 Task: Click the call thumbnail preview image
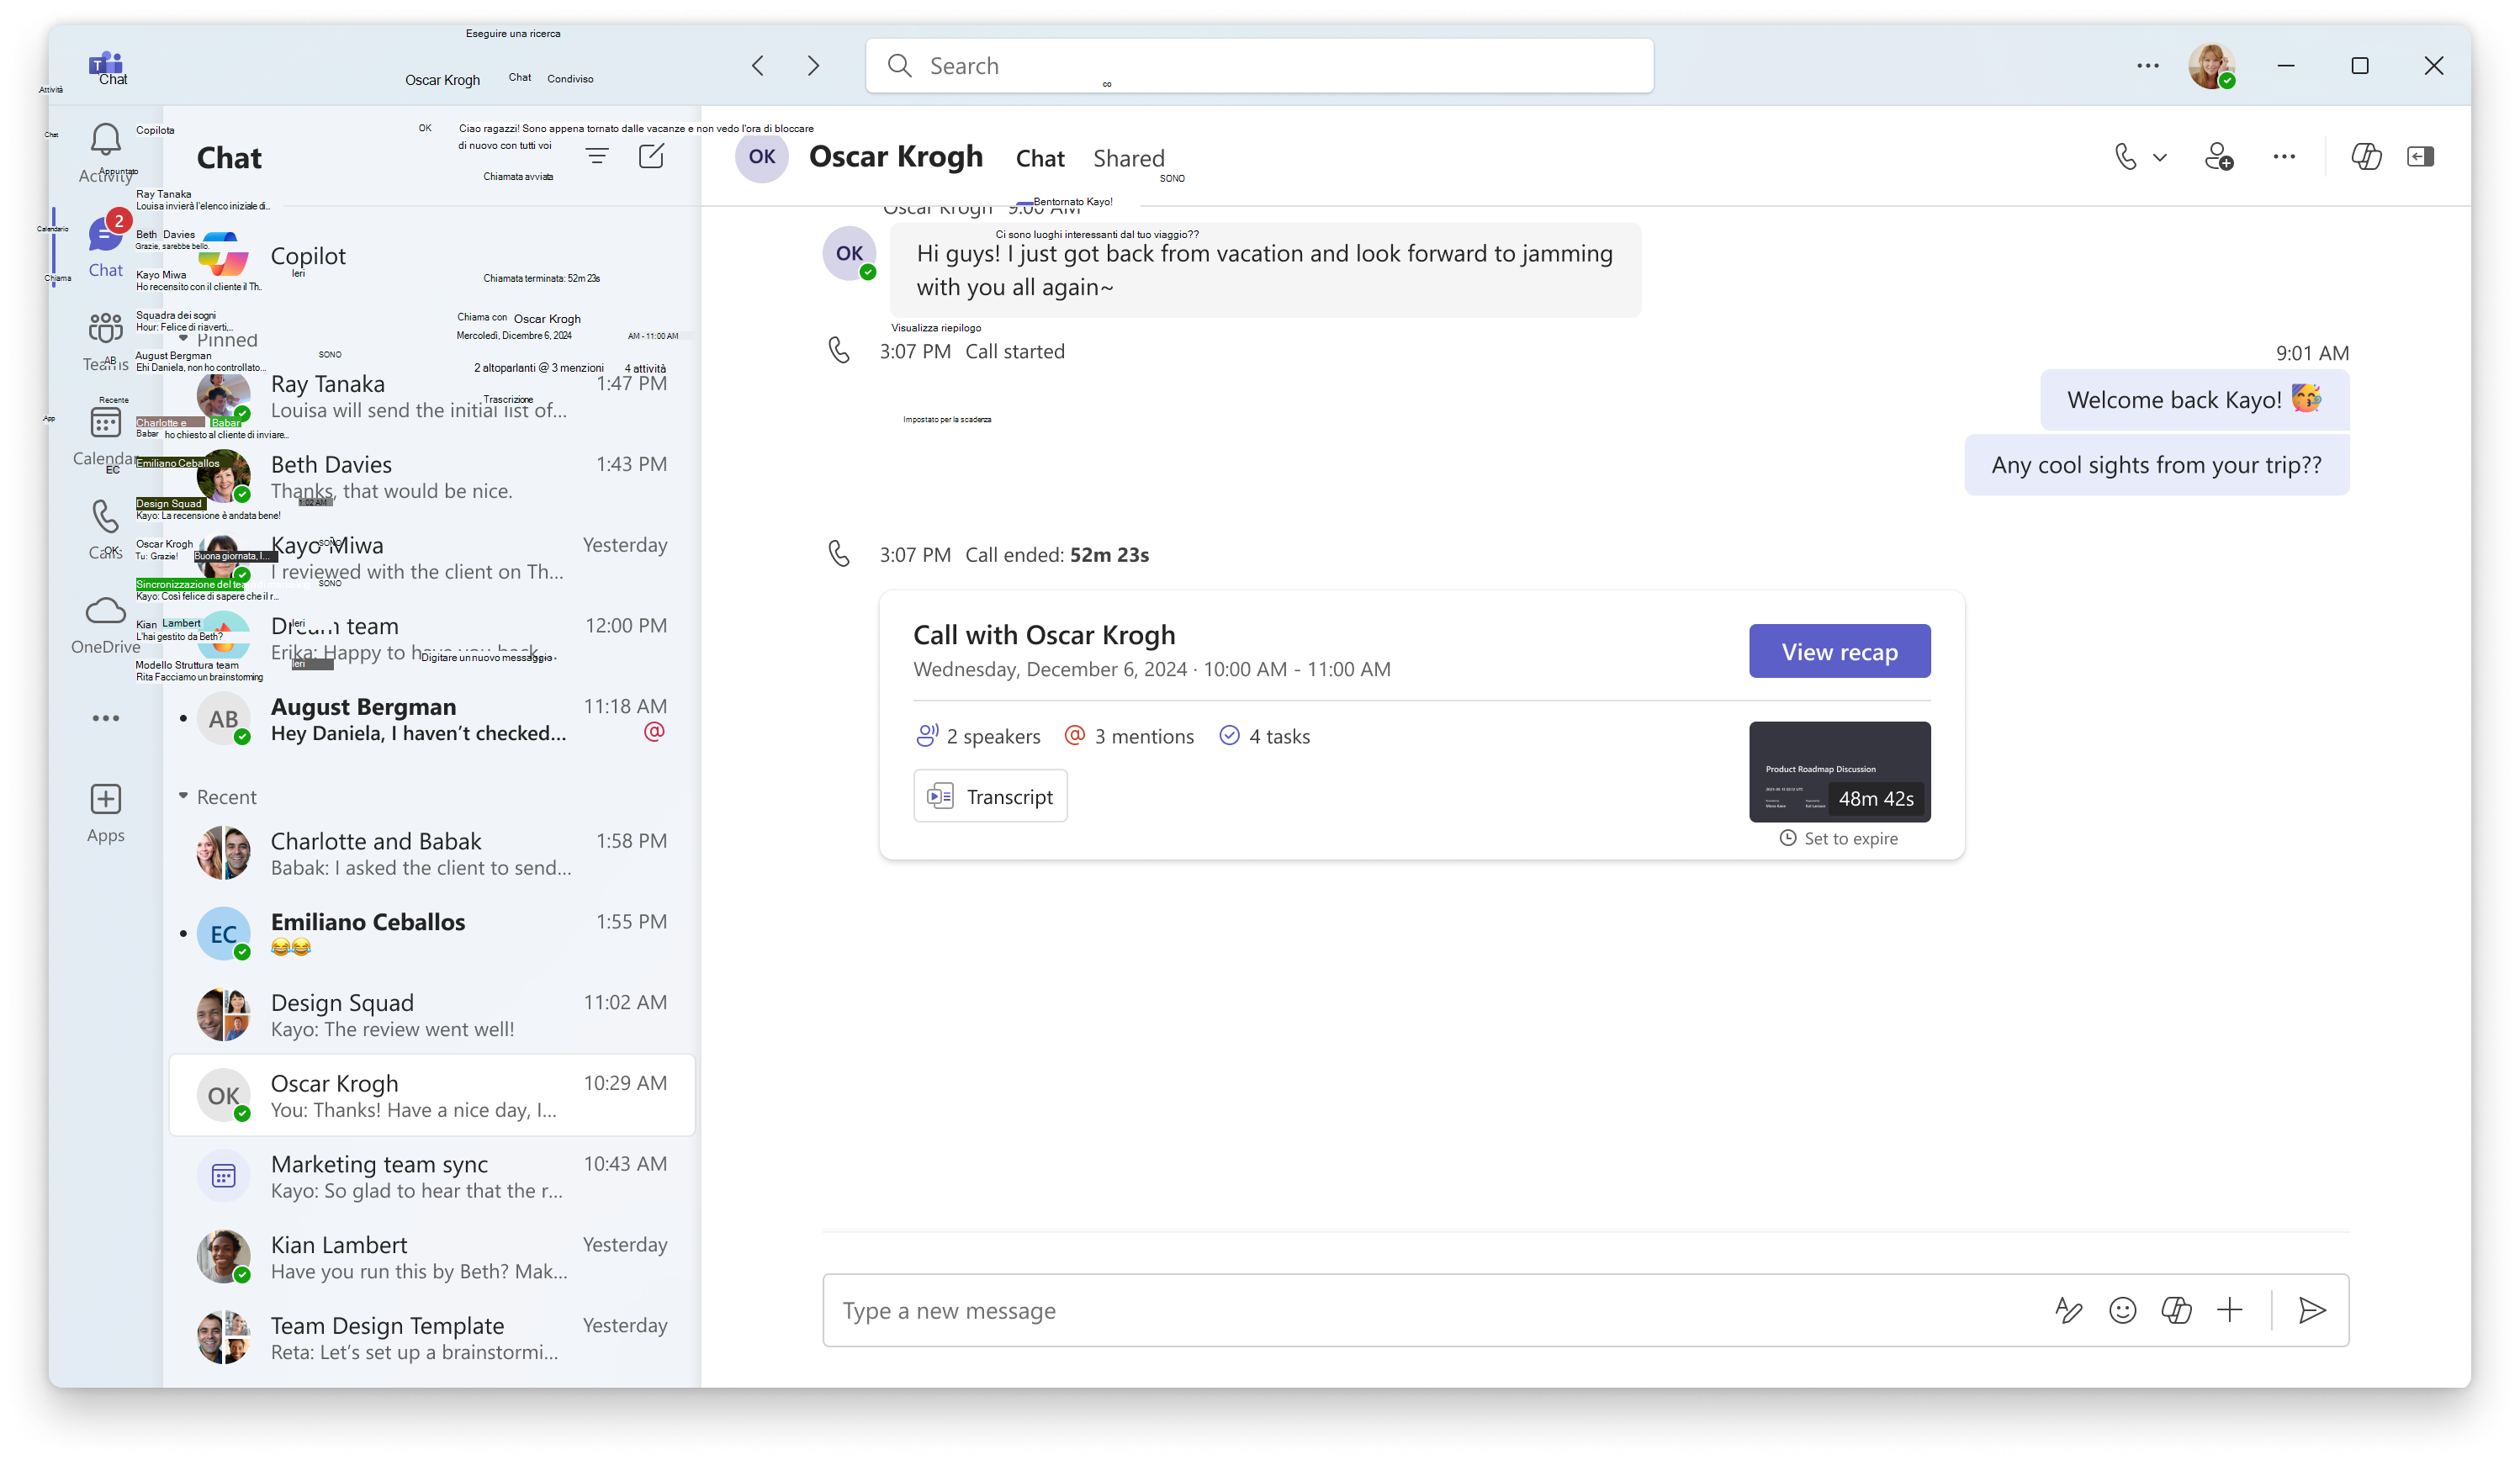pyautogui.click(x=1839, y=770)
